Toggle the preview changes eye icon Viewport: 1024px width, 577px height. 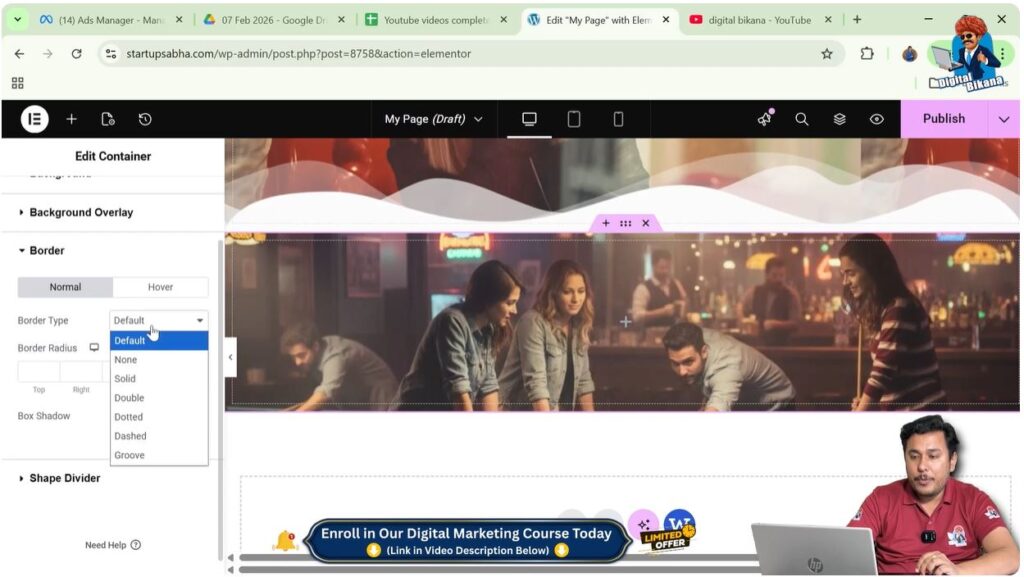(x=876, y=119)
